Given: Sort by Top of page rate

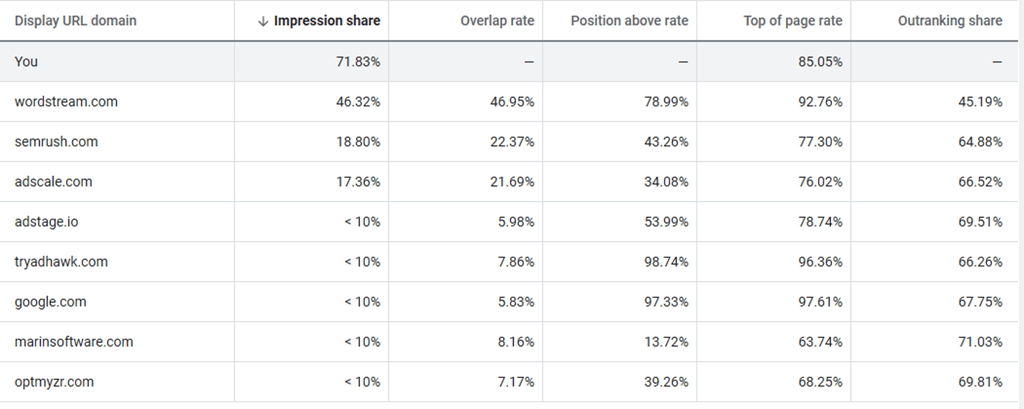Looking at the screenshot, I should tap(794, 21).
